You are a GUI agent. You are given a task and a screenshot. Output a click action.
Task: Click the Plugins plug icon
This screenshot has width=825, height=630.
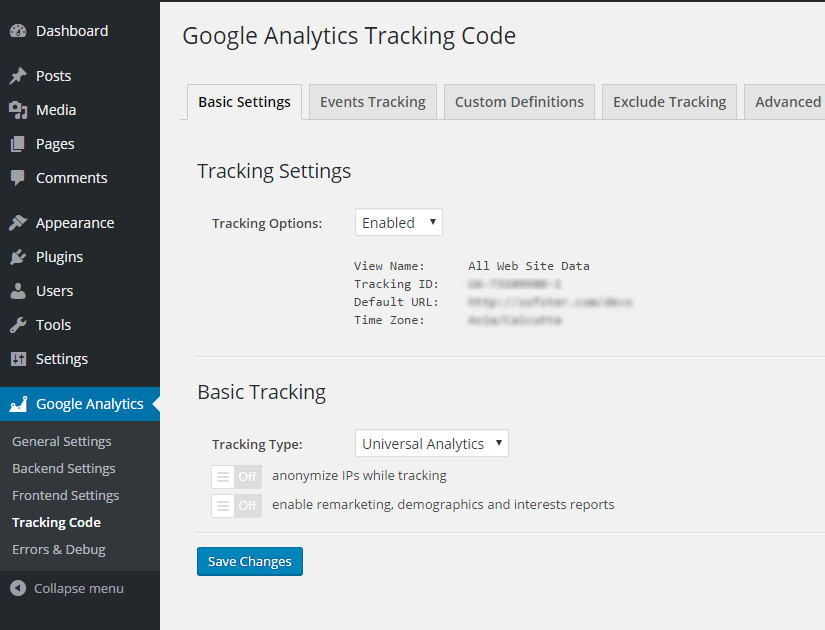pos(18,257)
